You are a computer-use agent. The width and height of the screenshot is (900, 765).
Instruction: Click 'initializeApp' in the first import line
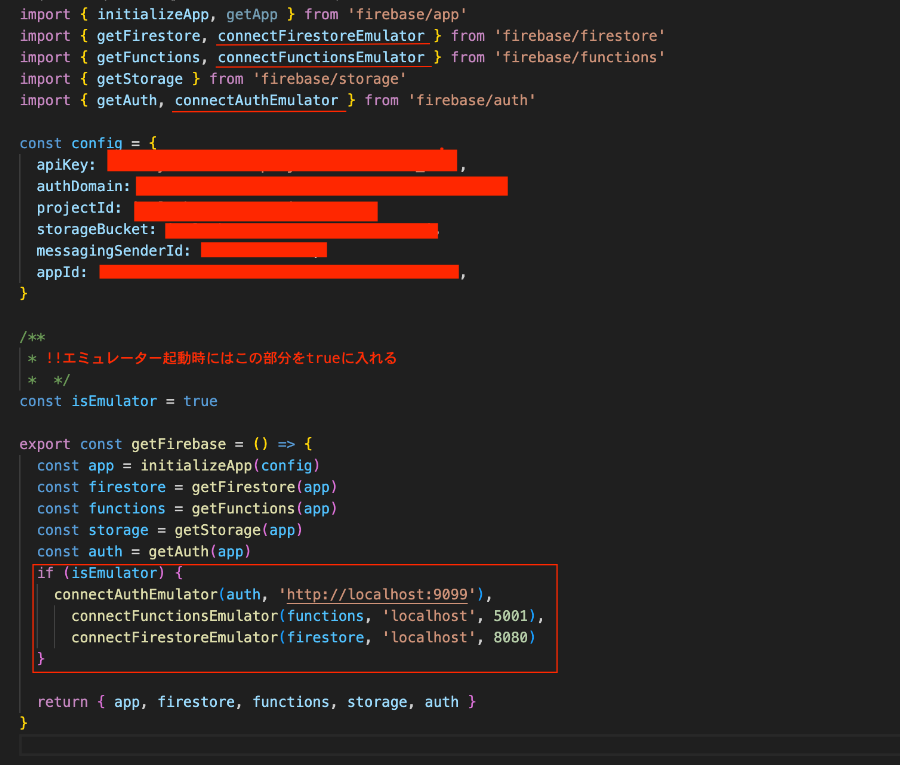coord(153,14)
